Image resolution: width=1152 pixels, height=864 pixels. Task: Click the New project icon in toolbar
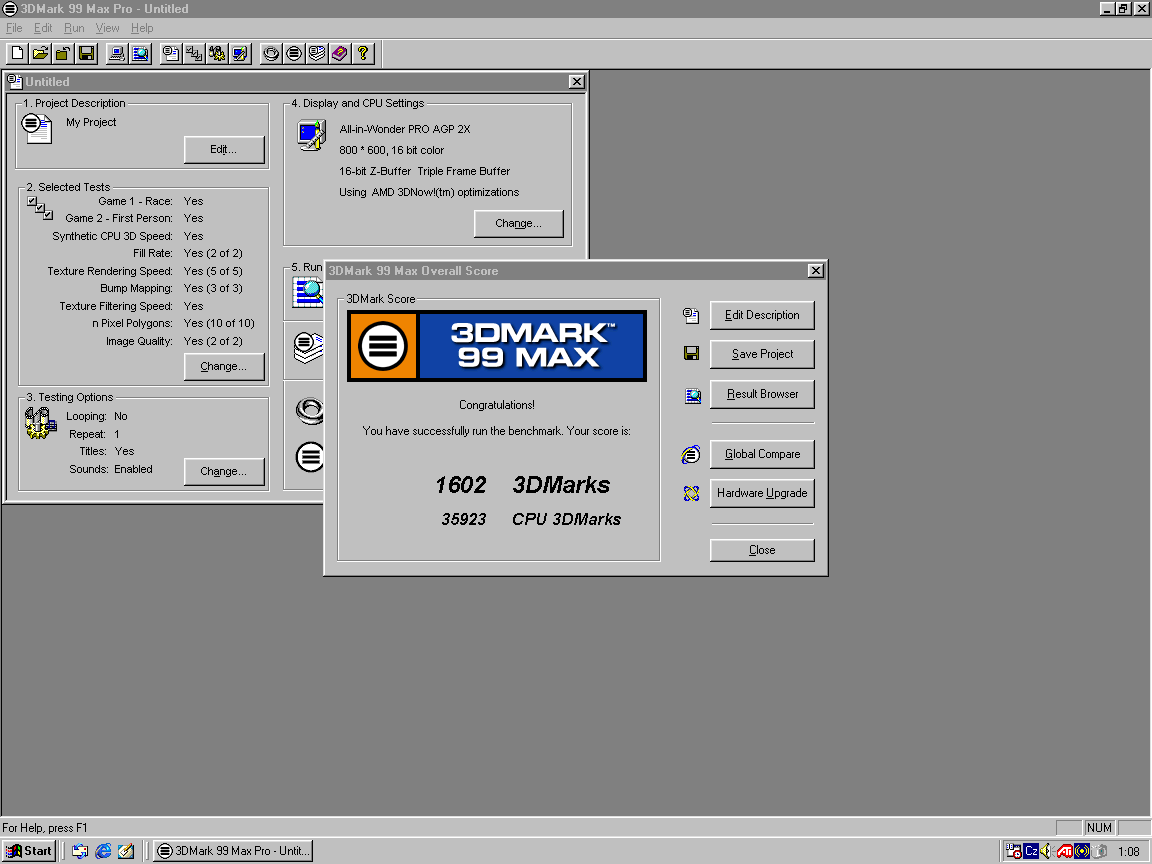(17, 53)
